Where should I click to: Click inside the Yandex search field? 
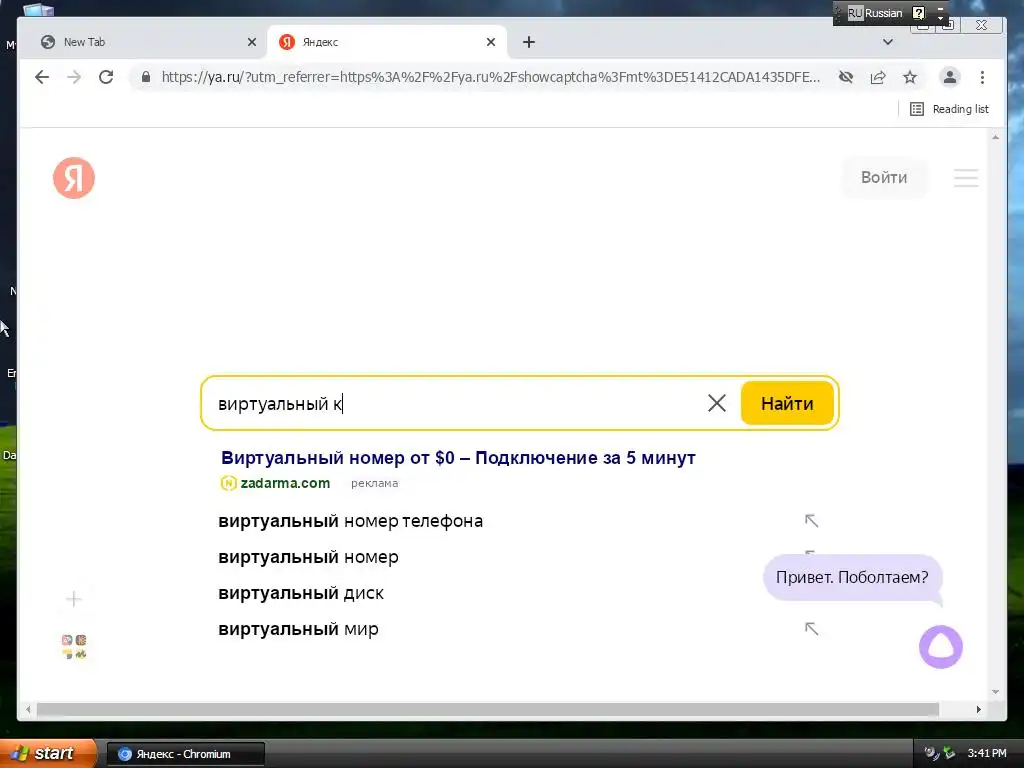[x=457, y=404]
